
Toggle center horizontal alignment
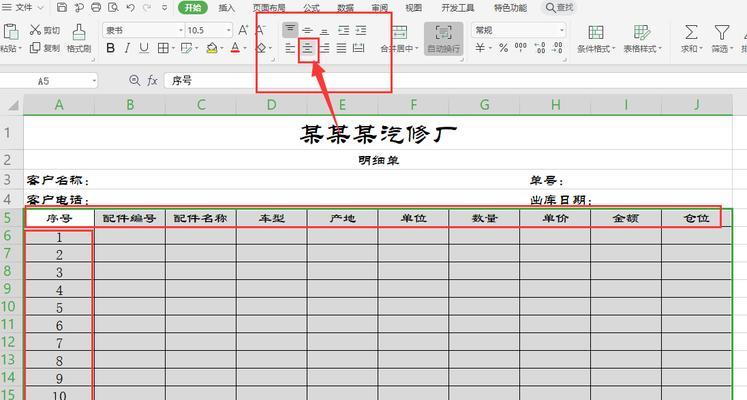tap(308, 48)
